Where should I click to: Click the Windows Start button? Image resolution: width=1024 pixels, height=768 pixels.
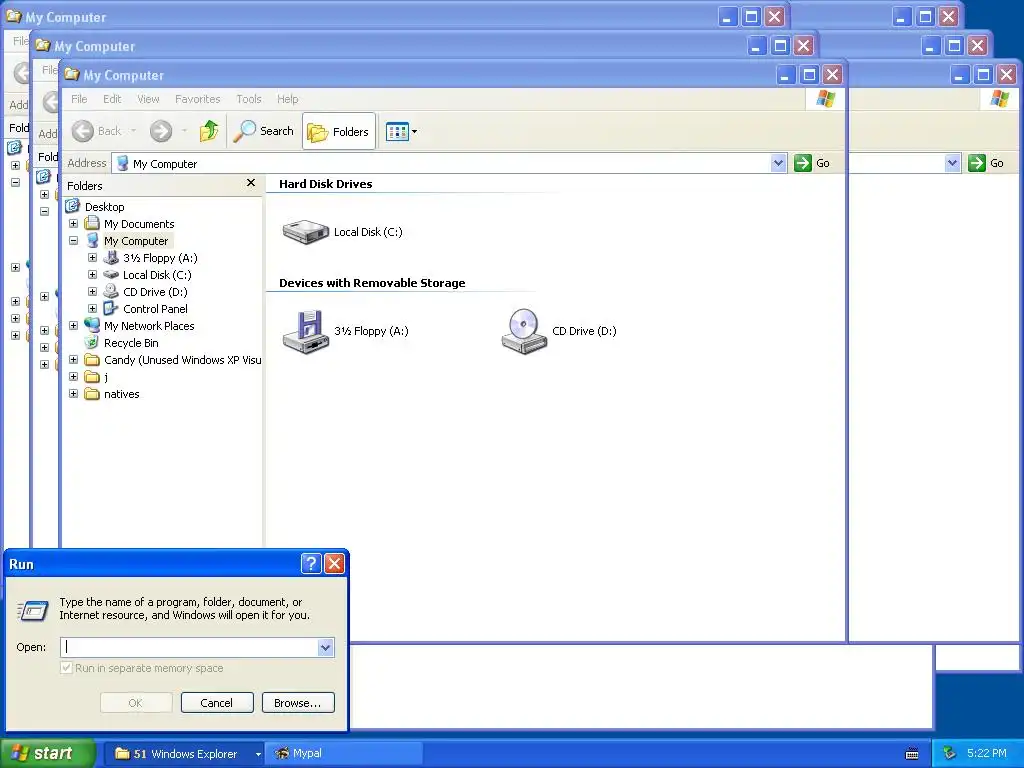tap(47, 754)
